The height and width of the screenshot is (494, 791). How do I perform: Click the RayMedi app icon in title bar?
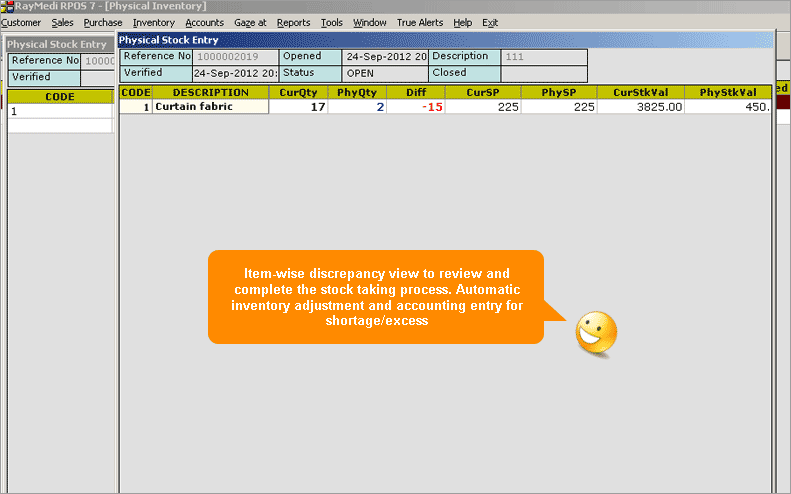[7, 6]
